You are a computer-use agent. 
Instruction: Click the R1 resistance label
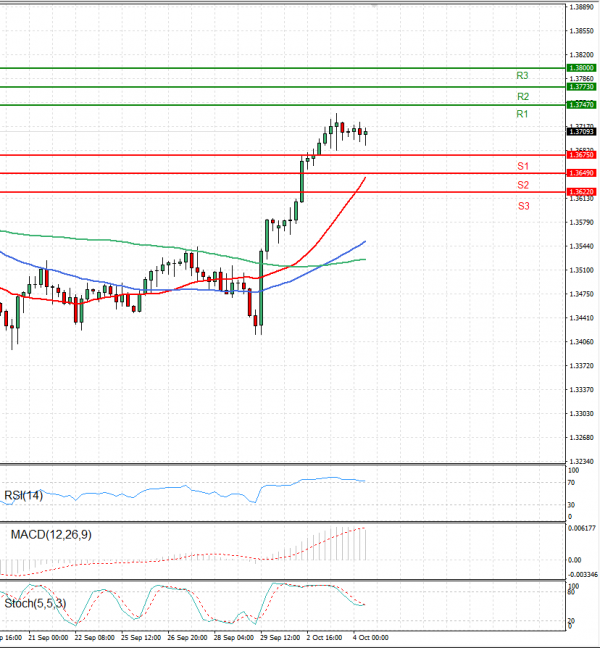(x=522, y=114)
